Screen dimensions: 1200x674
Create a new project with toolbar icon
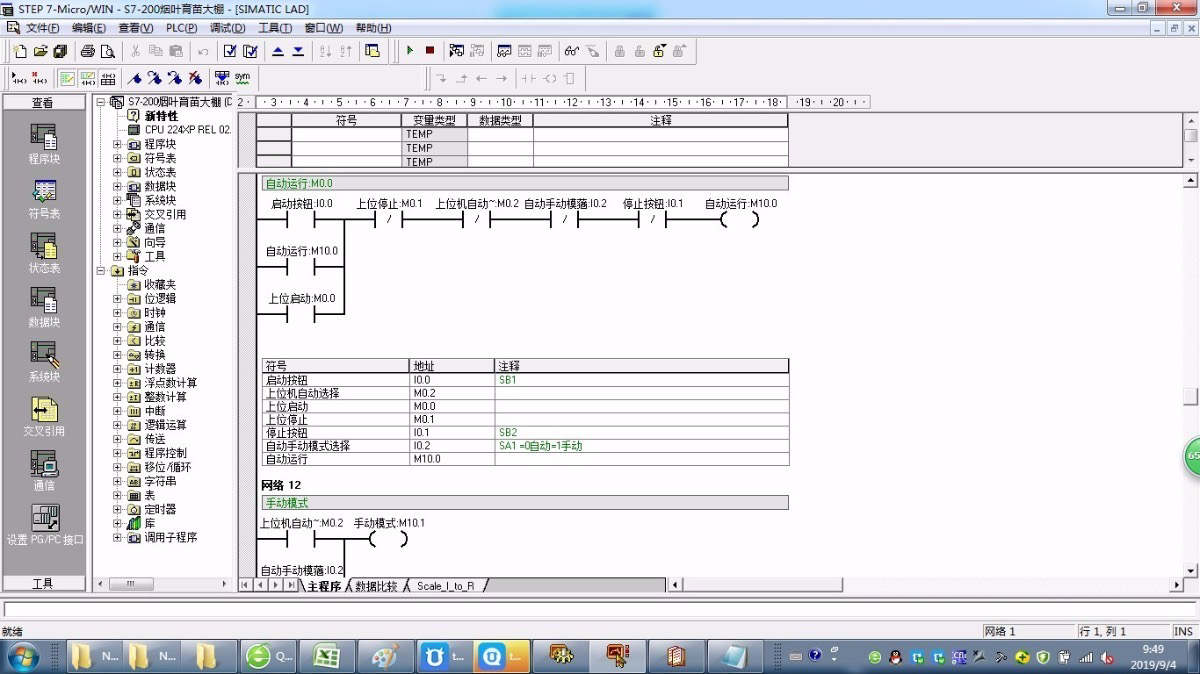[20, 51]
